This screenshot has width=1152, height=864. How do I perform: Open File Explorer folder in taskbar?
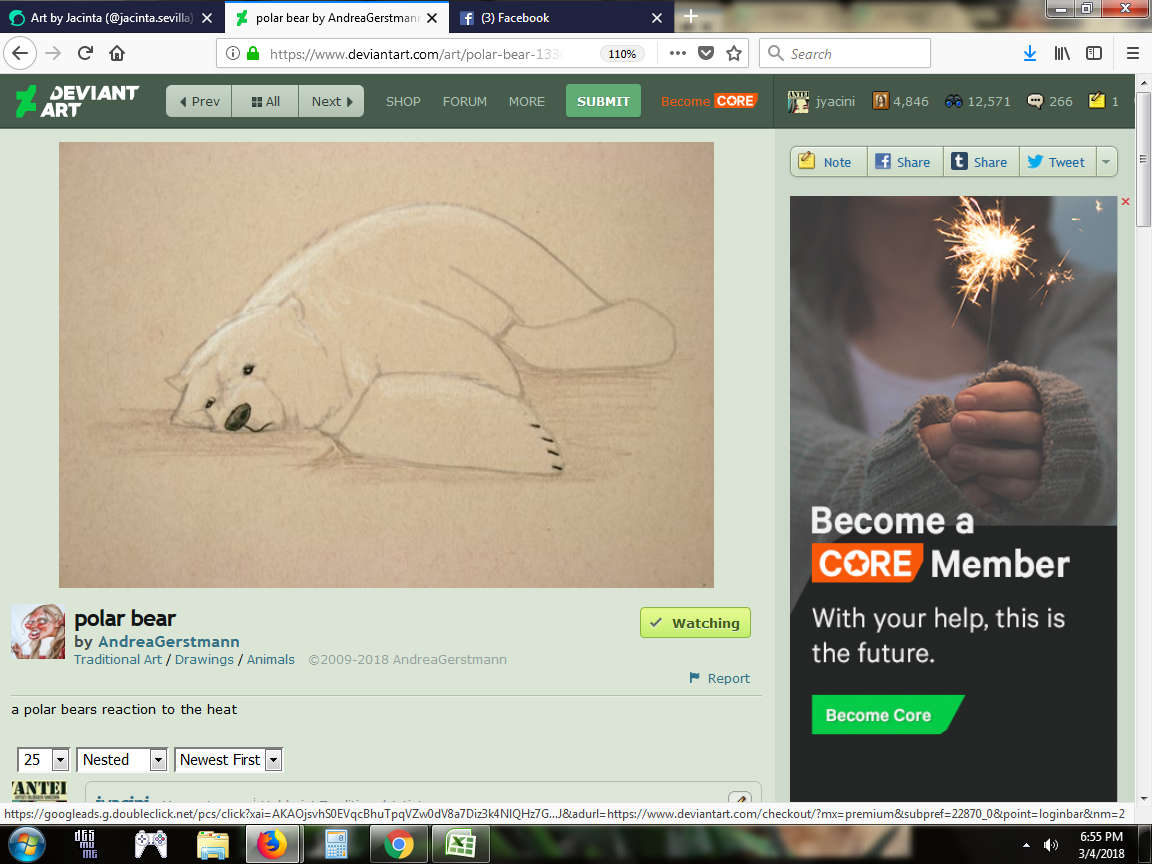tap(213, 844)
